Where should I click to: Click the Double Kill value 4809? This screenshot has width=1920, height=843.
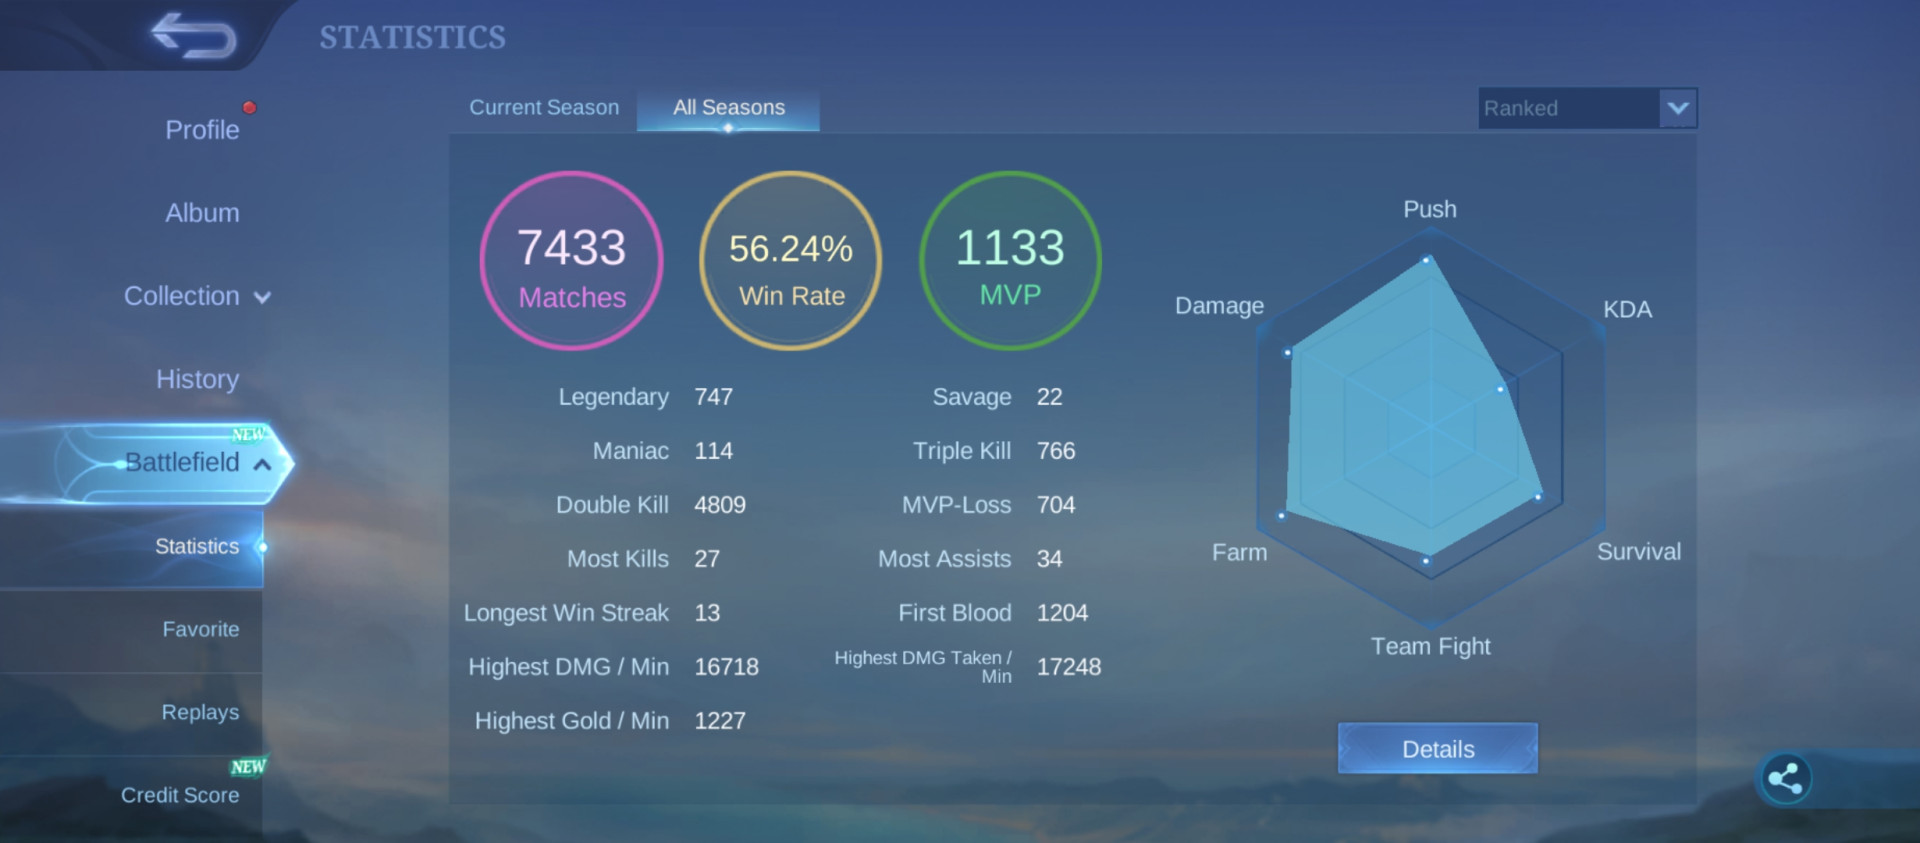point(720,505)
